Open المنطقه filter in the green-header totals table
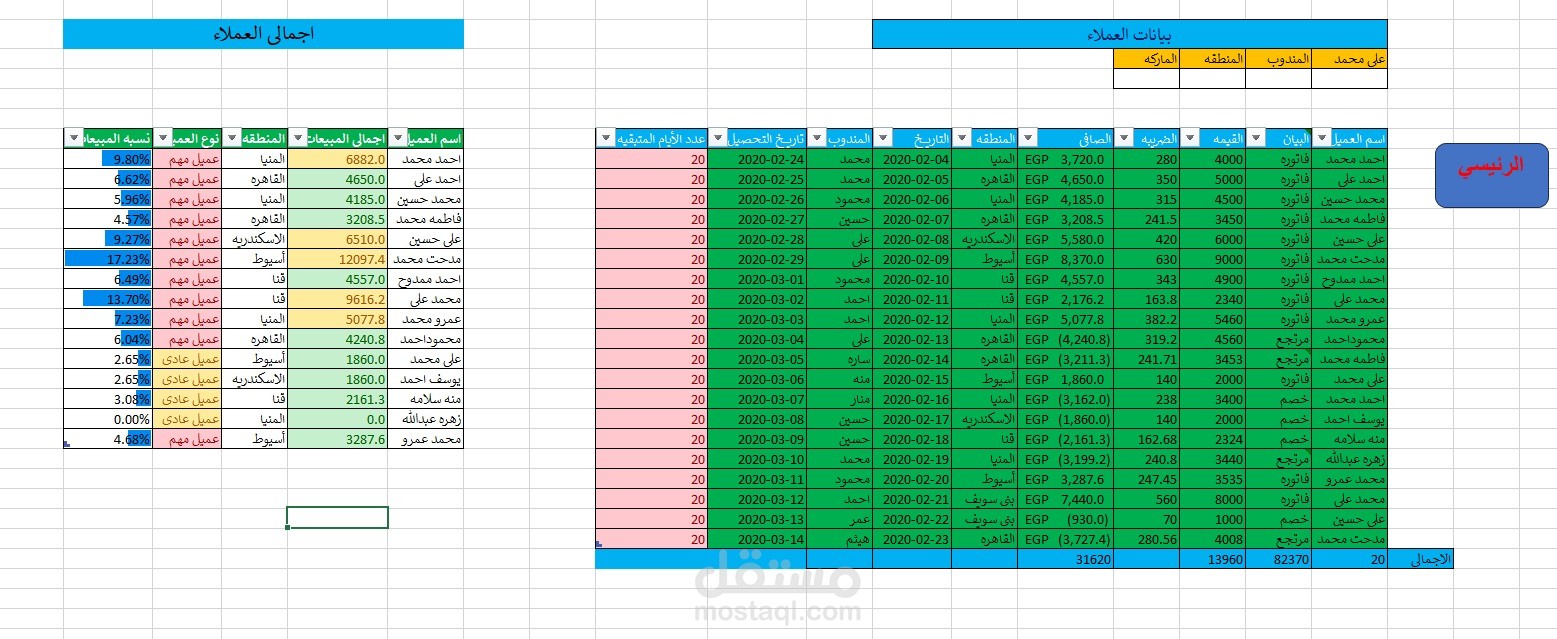Screen dimensions: 1557x639 click(x=232, y=139)
